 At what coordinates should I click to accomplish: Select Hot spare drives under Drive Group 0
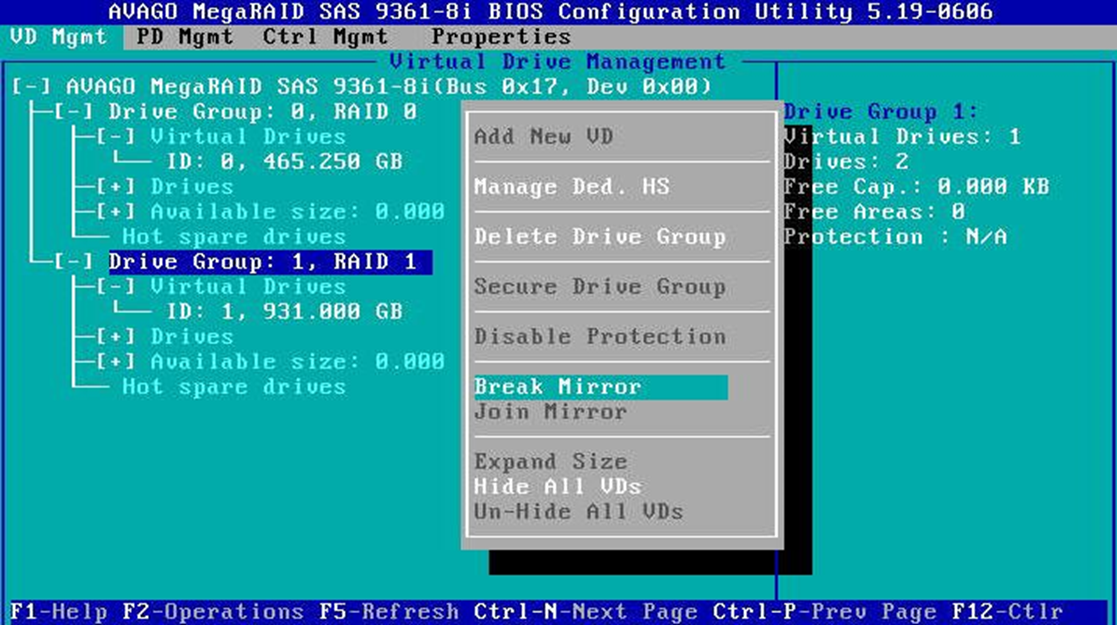tap(234, 237)
